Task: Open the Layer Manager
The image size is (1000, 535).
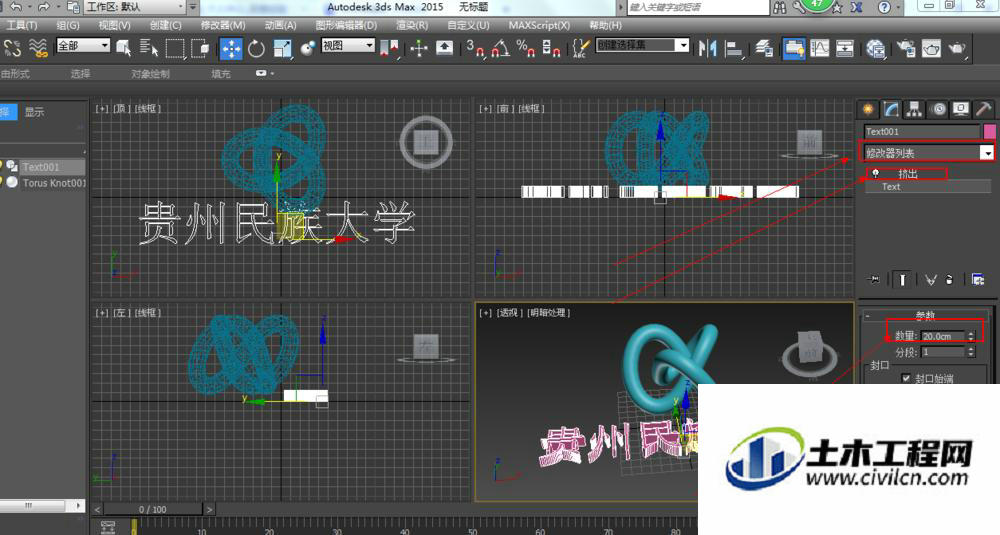Action: (x=764, y=48)
